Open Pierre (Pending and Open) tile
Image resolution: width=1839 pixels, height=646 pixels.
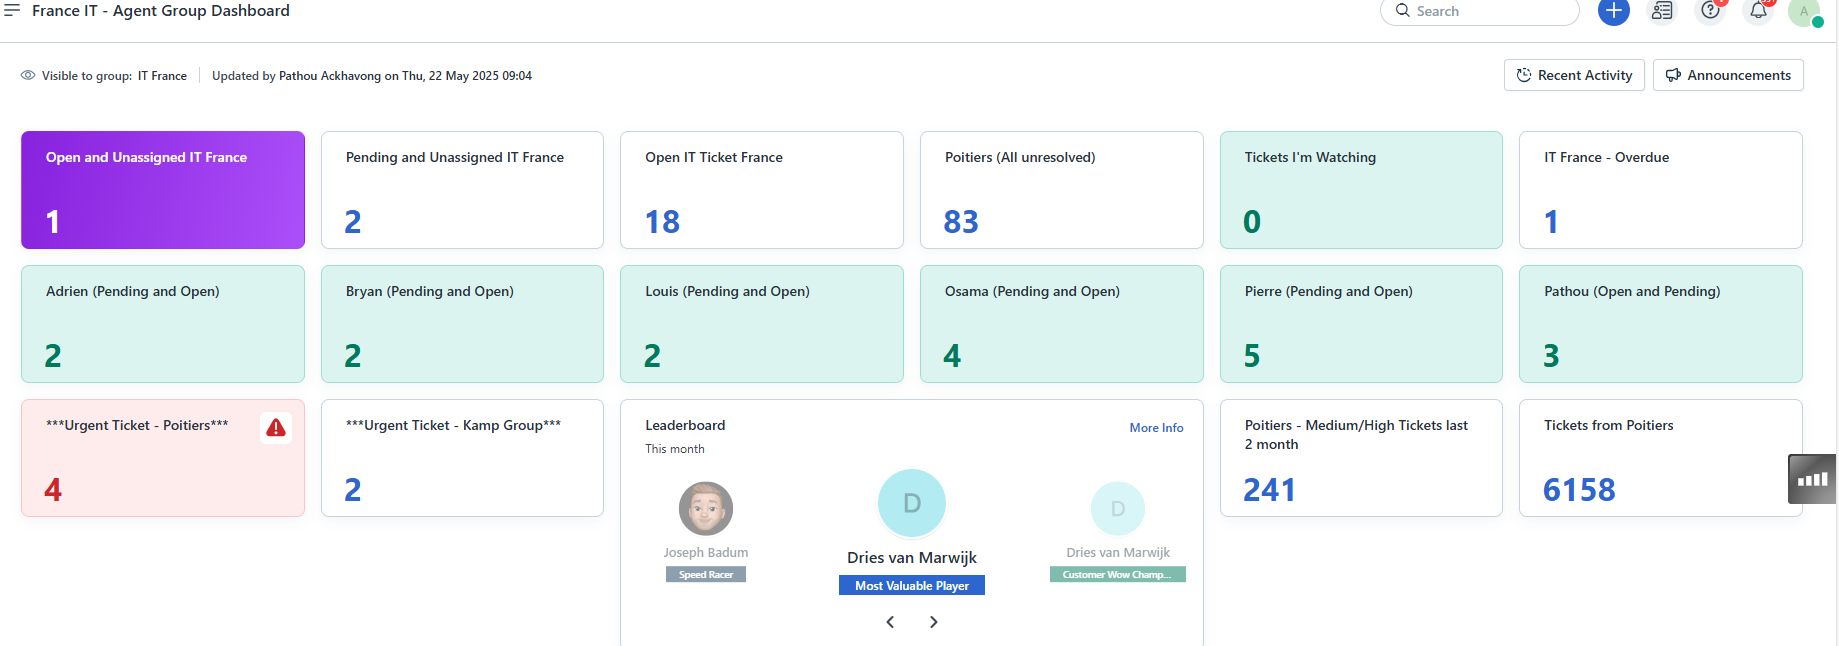(1361, 324)
